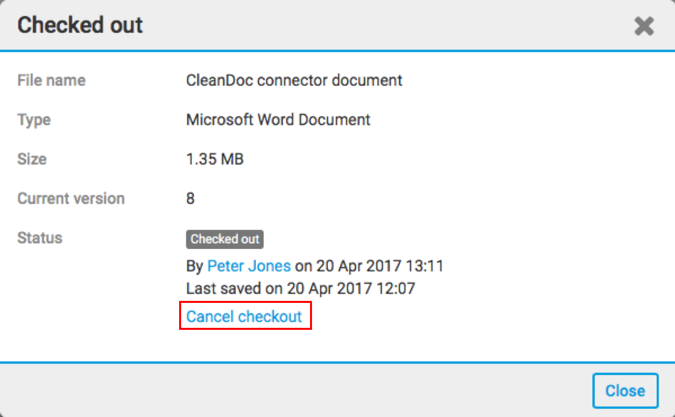Click the Current version label
This screenshot has width=675, height=417.
click(x=71, y=198)
